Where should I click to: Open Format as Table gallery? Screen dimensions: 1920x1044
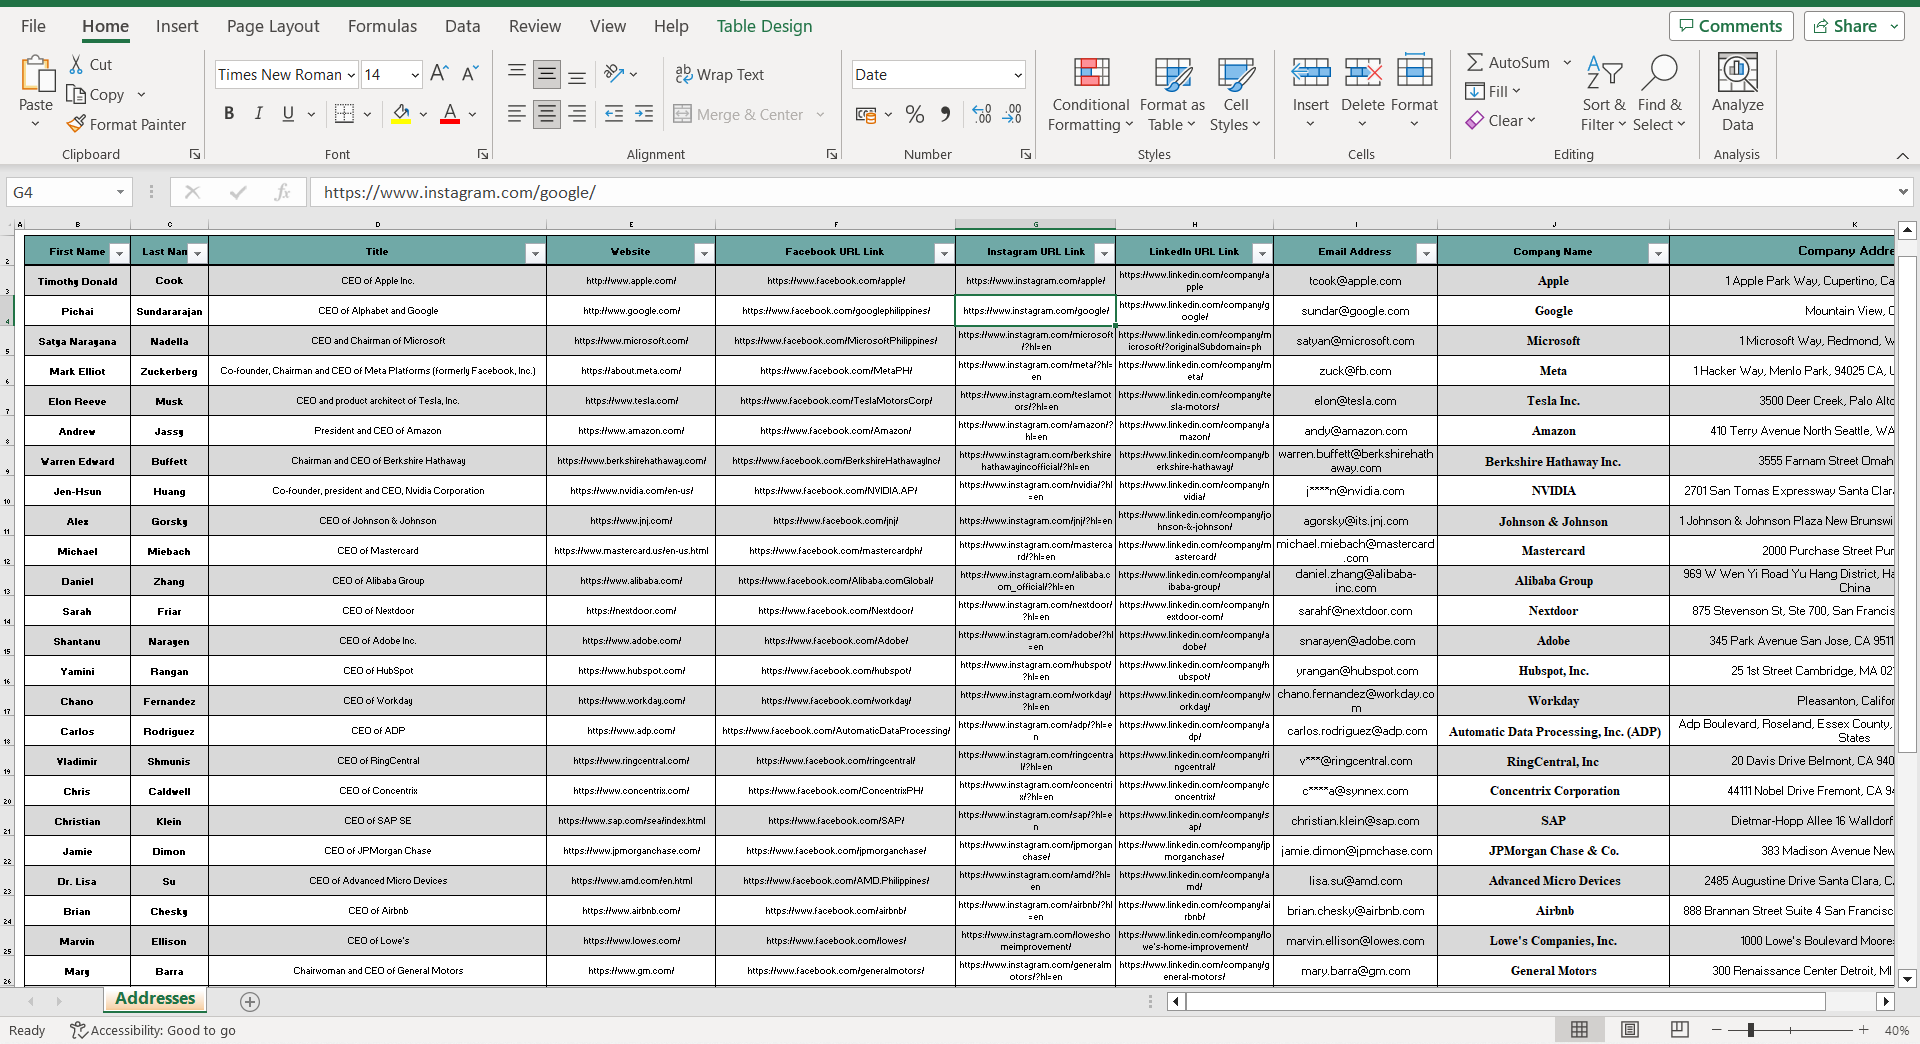(x=1172, y=94)
